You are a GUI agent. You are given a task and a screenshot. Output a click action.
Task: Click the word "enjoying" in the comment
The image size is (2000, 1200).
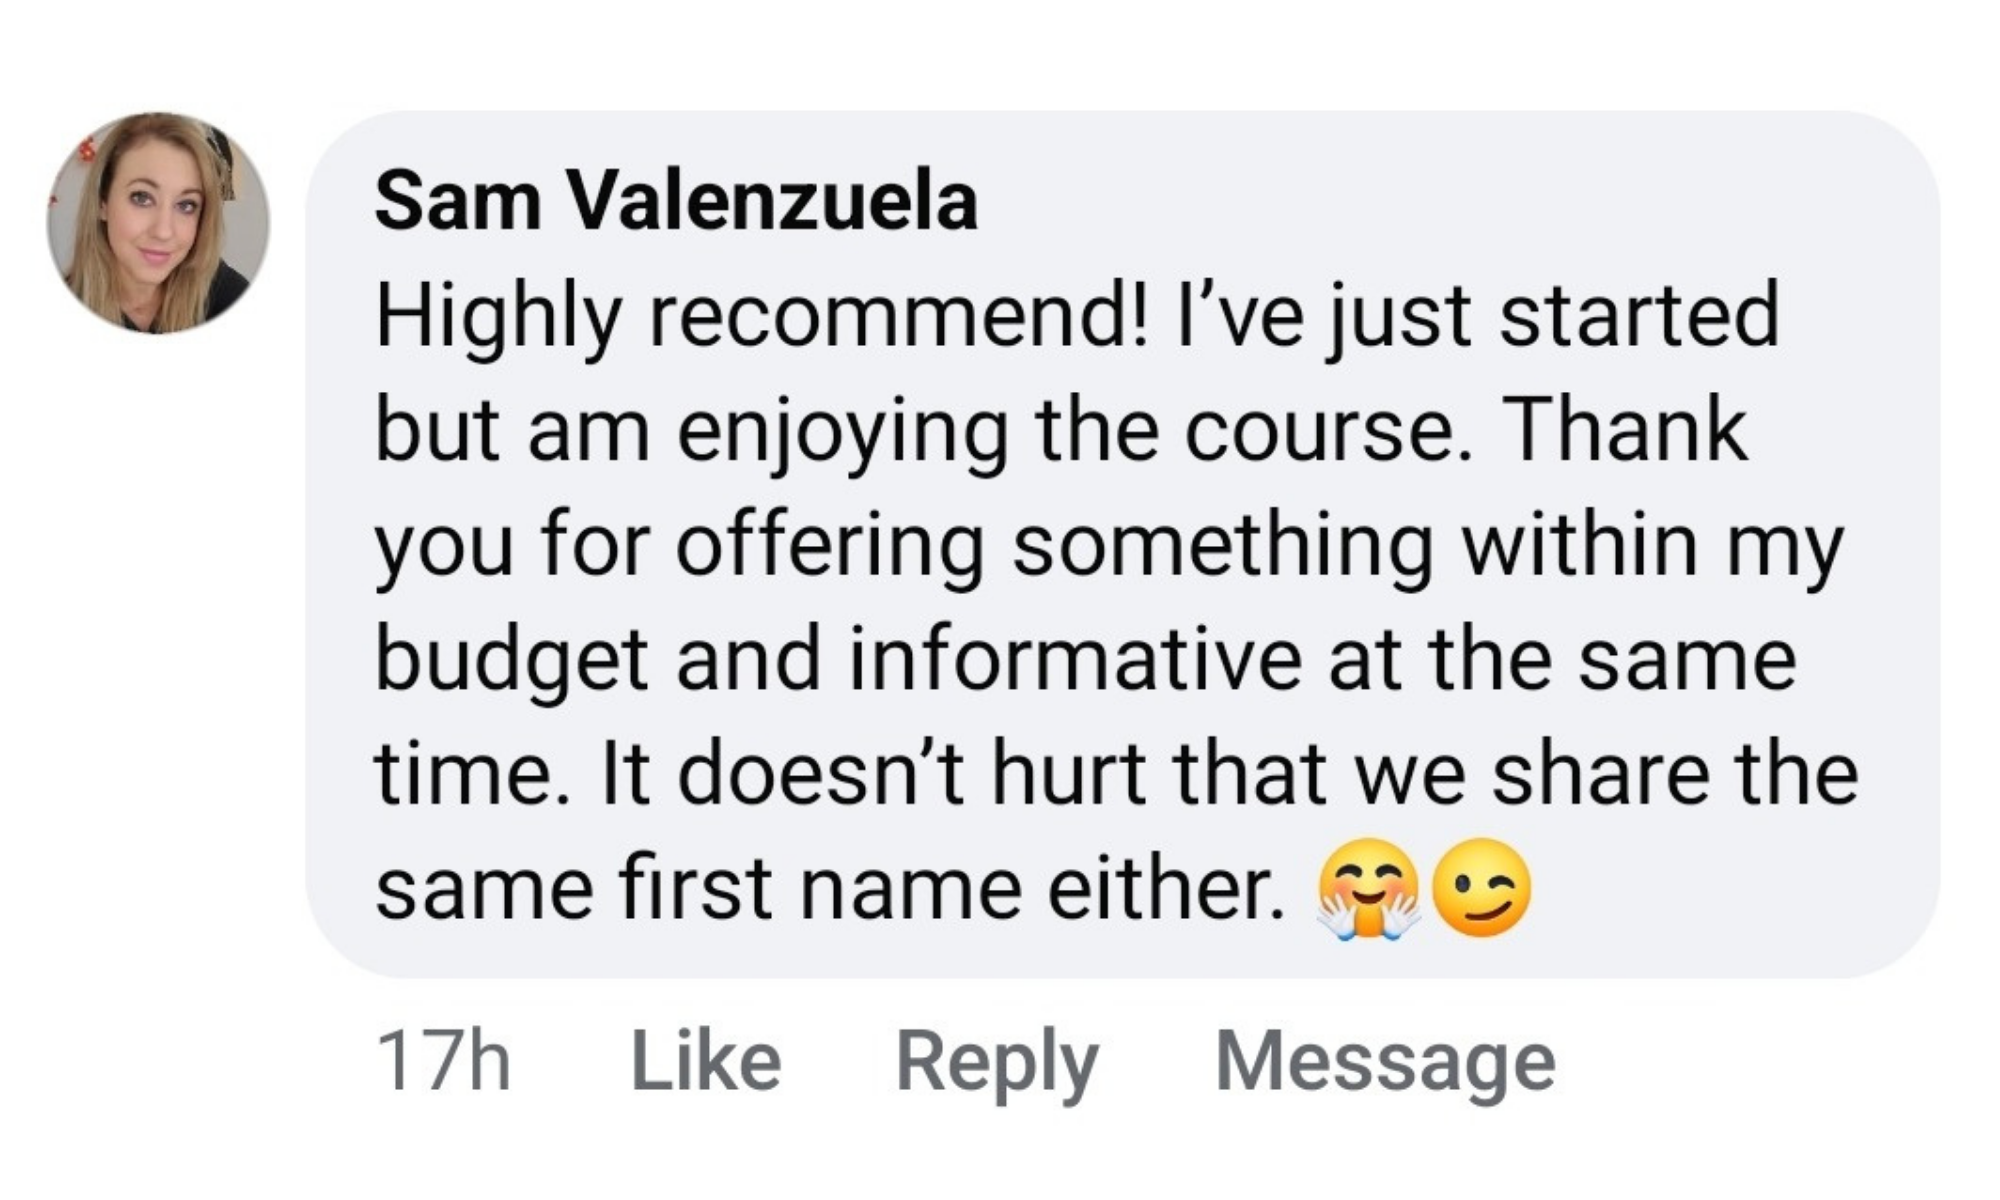(842, 431)
